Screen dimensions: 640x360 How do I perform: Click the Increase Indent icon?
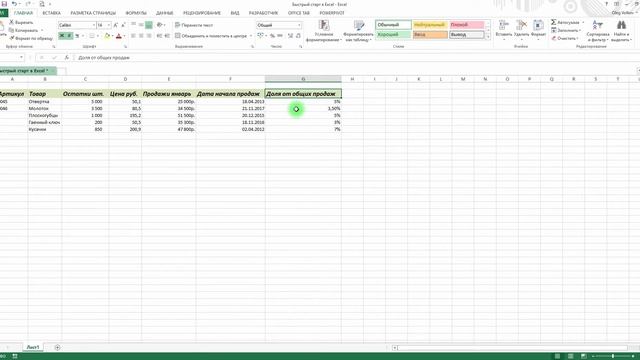coord(167,36)
